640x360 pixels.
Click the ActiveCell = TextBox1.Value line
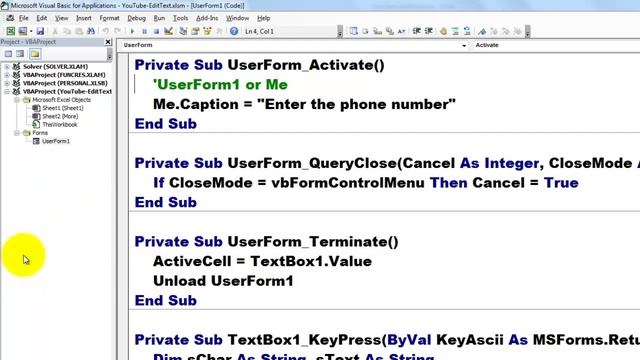pyautogui.click(x=262, y=261)
